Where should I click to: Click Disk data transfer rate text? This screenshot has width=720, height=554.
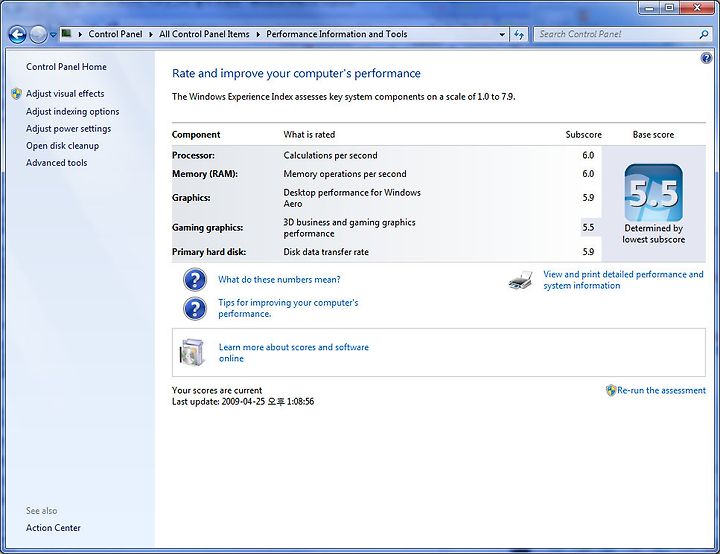pos(326,252)
